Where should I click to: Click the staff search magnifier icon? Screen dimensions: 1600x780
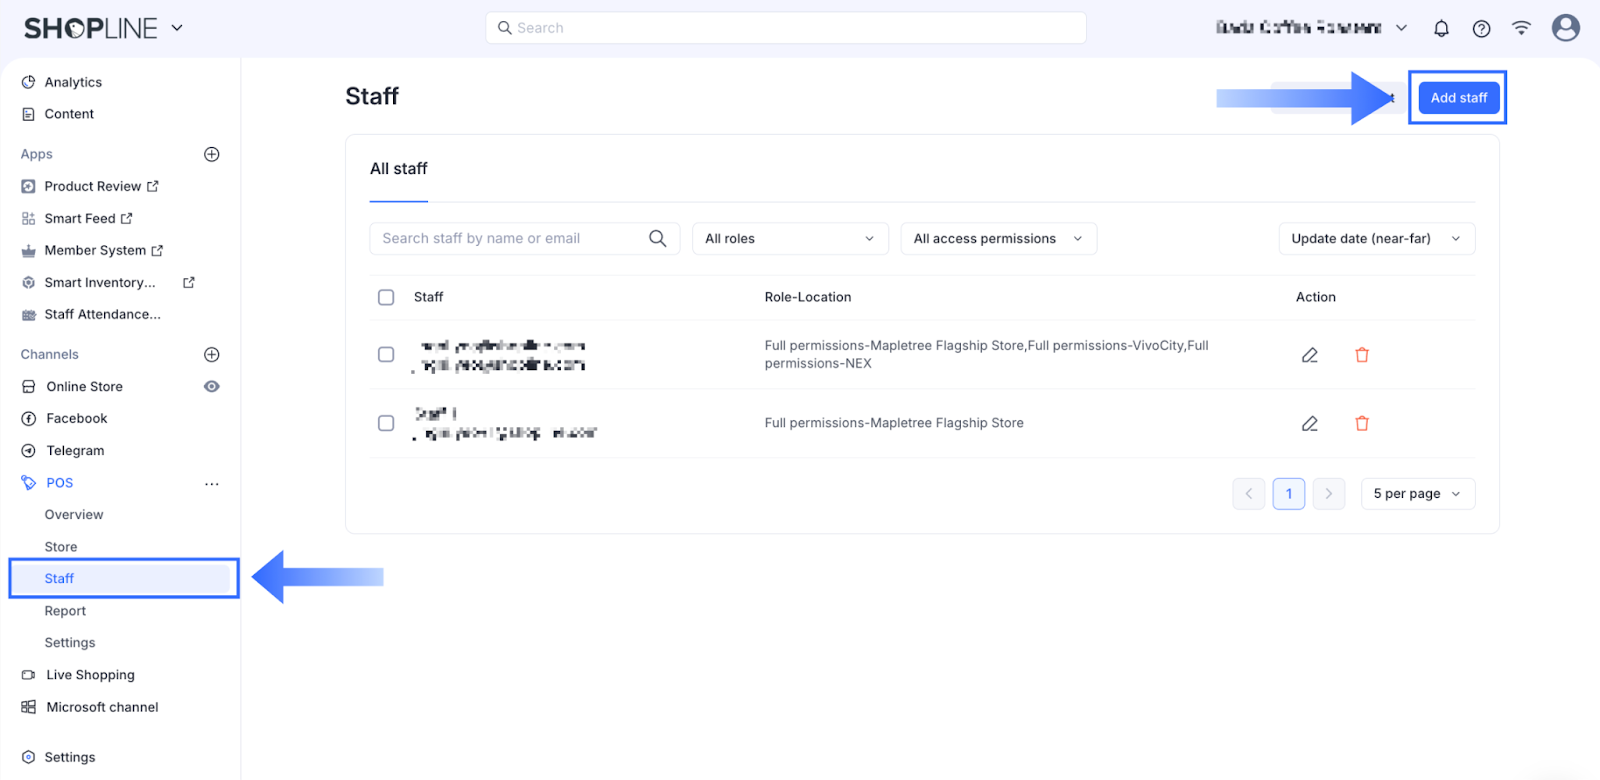[x=657, y=238]
